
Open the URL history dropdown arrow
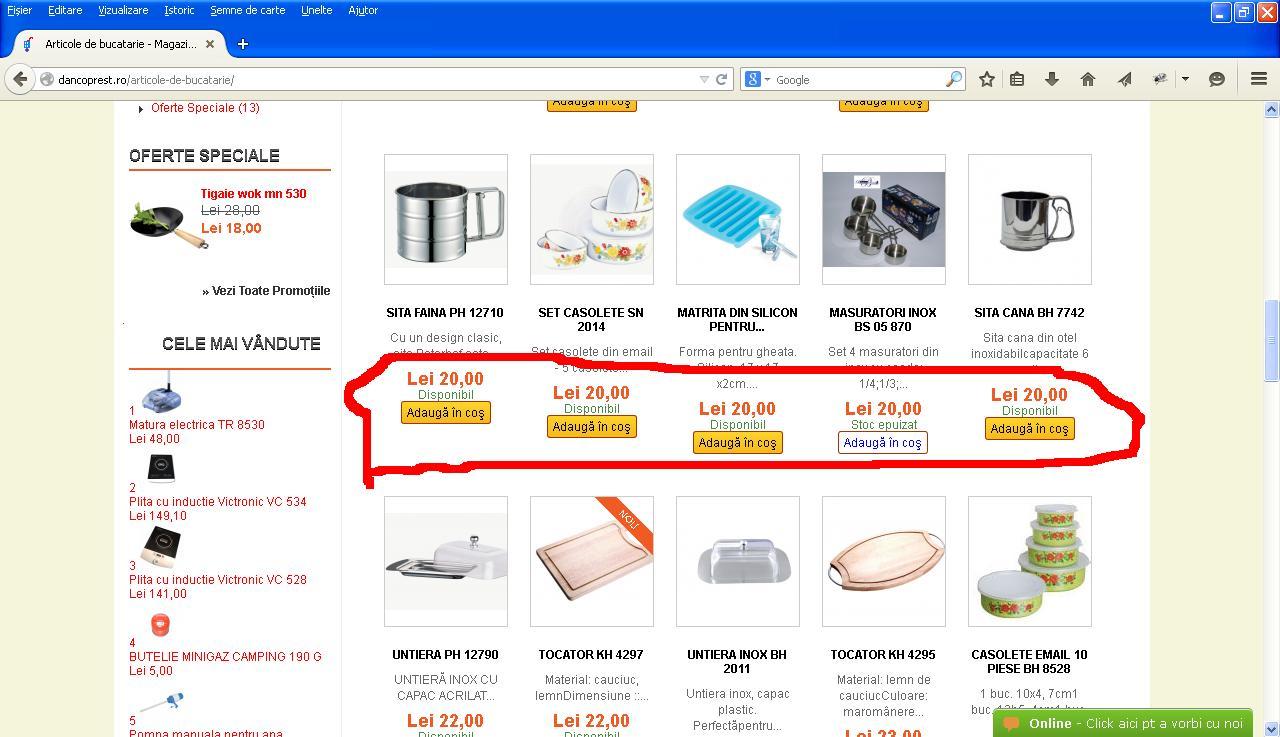pyautogui.click(x=704, y=79)
